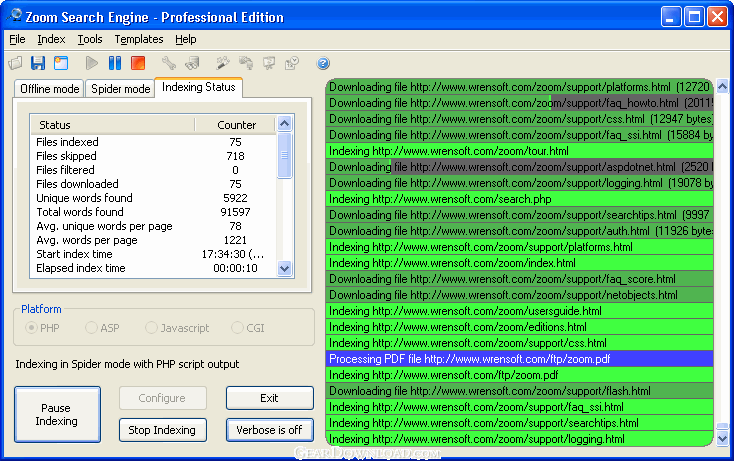Open the Index menu
The image size is (734, 461).
(x=51, y=39)
